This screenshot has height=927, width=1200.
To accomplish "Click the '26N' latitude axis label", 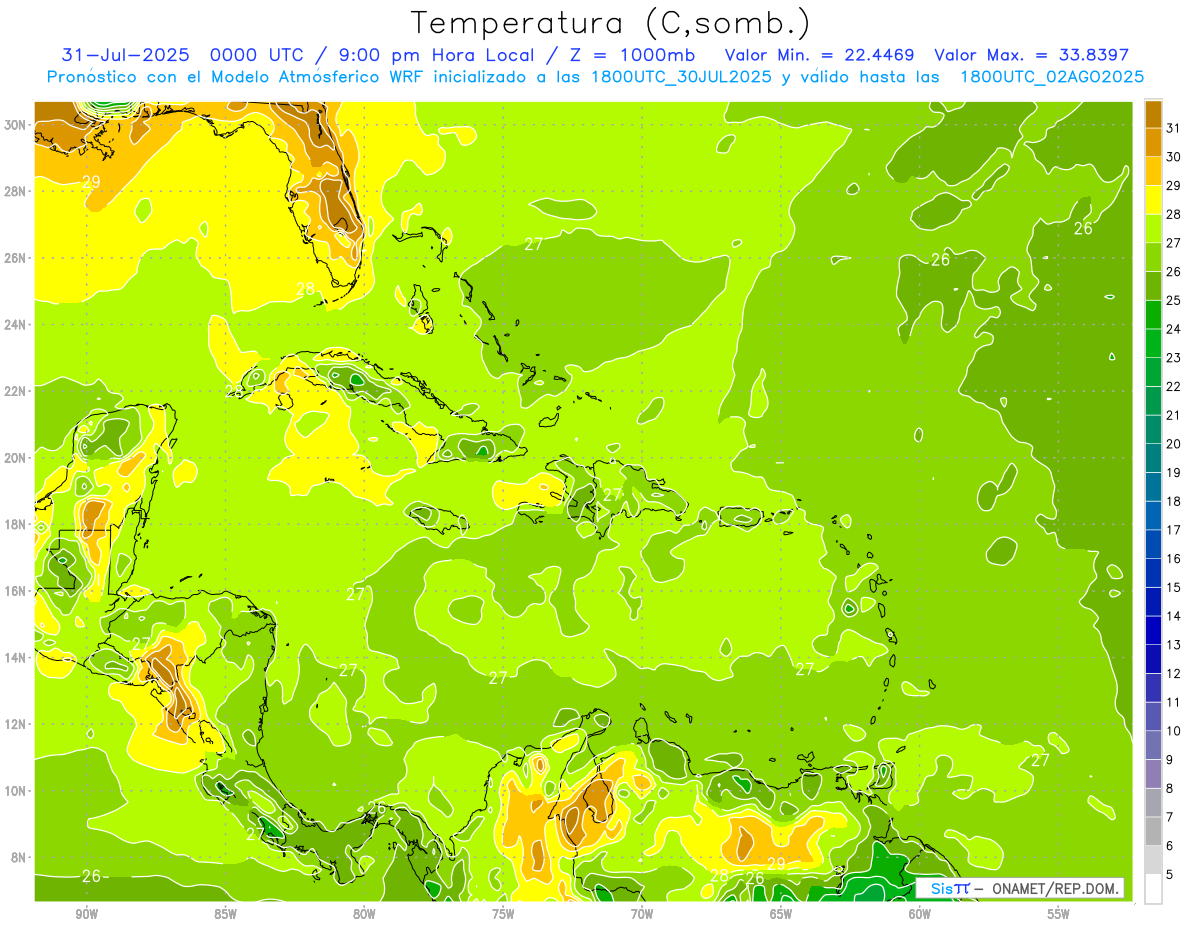I will 17,257.
